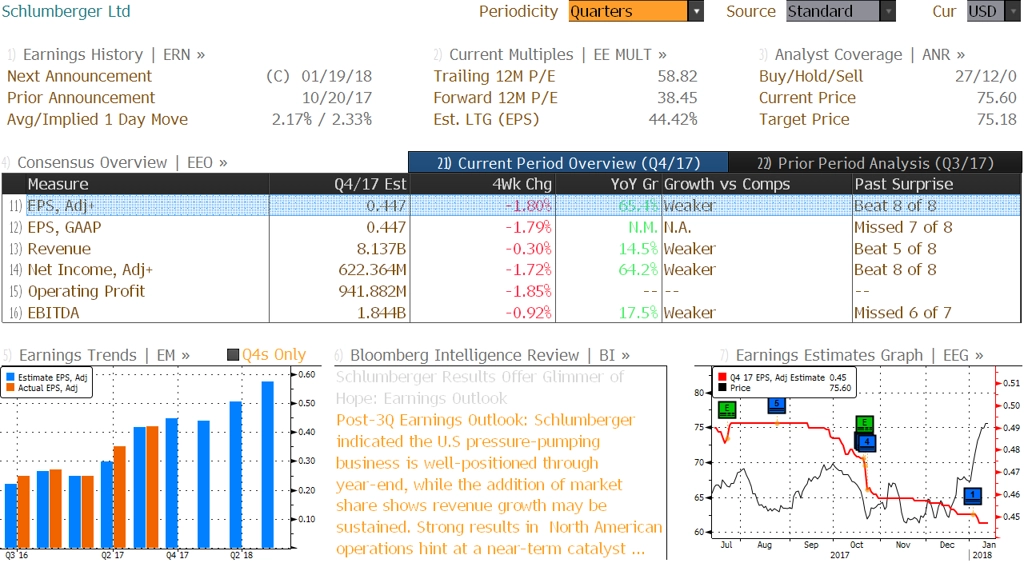Click orange Actual EPS, Adj legend swatch

10,387
